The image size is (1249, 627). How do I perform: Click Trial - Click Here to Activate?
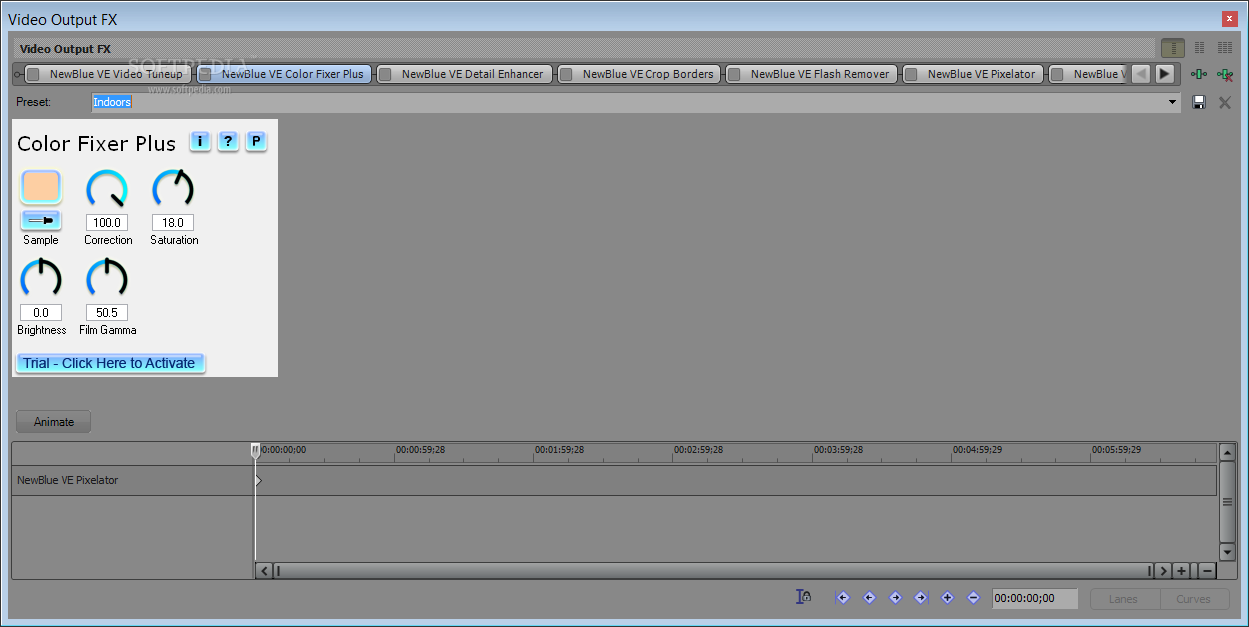pos(110,363)
